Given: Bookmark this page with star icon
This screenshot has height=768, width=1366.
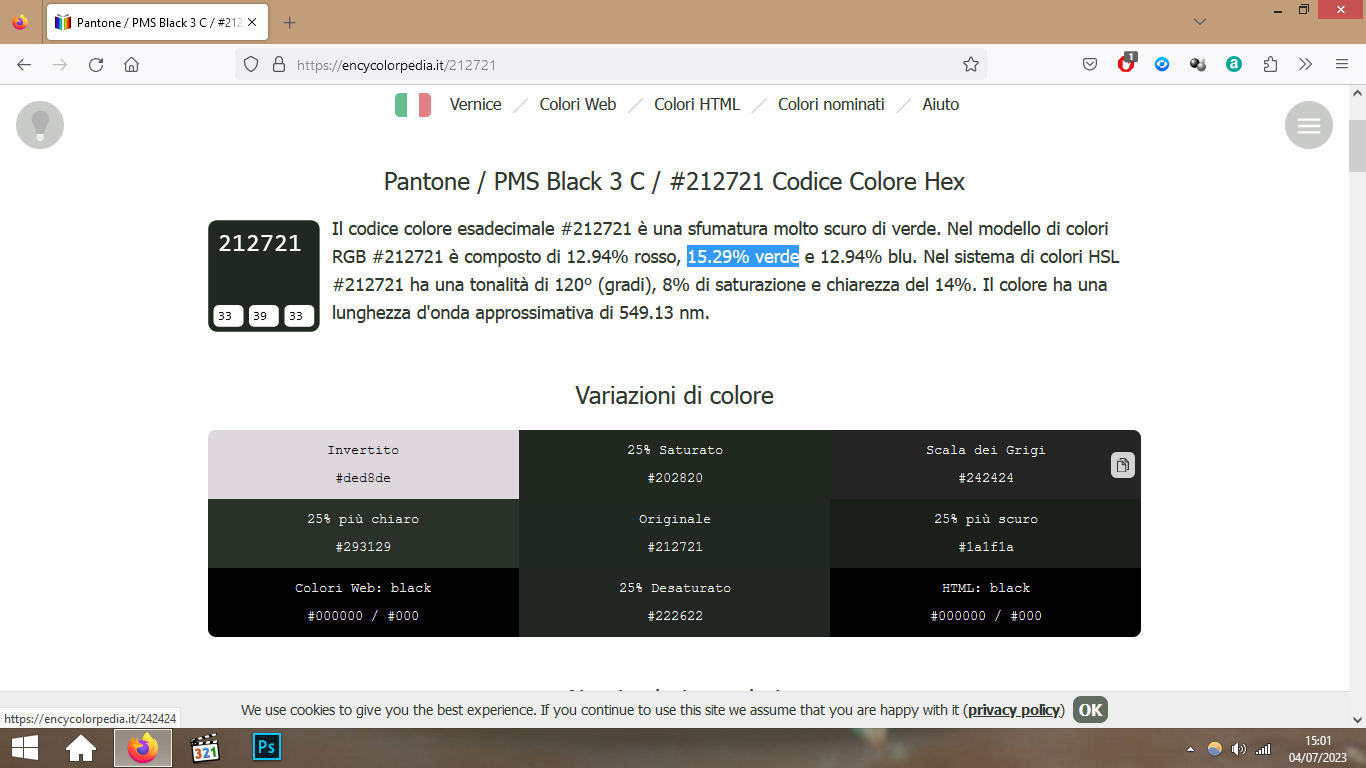Looking at the screenshot, I should click(x=970, y=64).
